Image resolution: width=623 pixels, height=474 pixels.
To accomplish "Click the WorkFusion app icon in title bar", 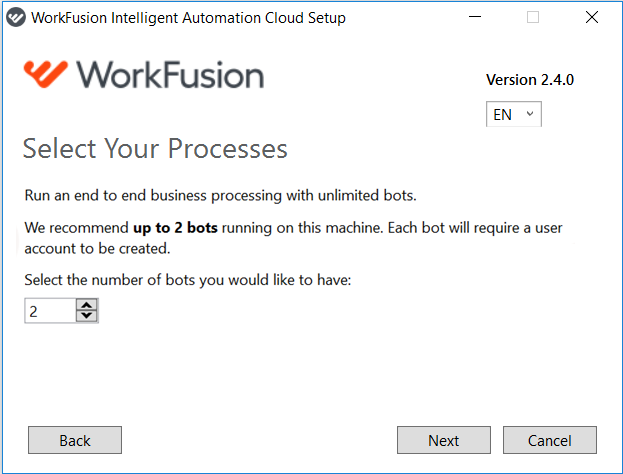I will [x=16, y=17].
